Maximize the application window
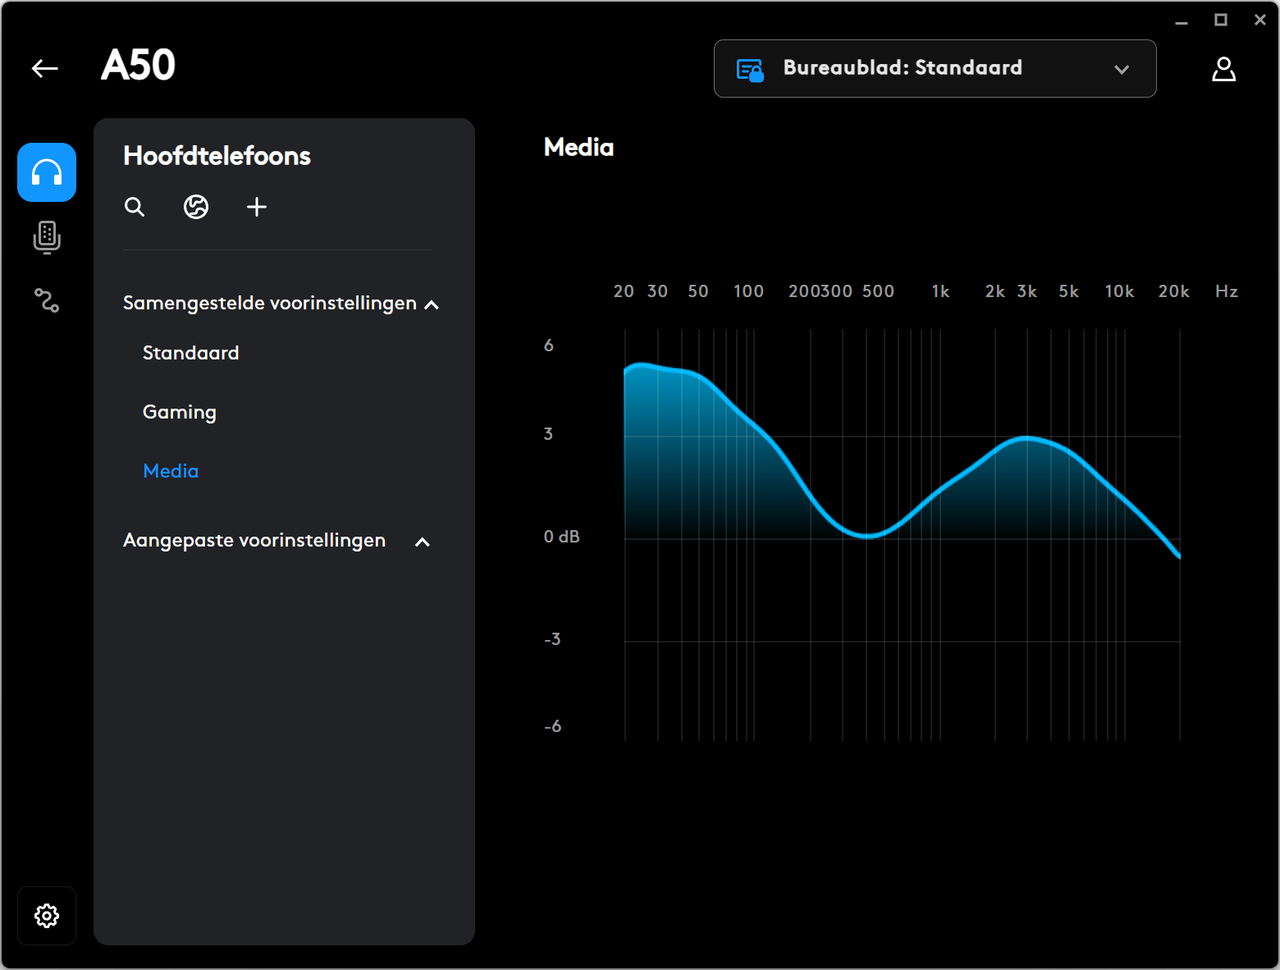1280x970 pixels. tap(1221, 20)
